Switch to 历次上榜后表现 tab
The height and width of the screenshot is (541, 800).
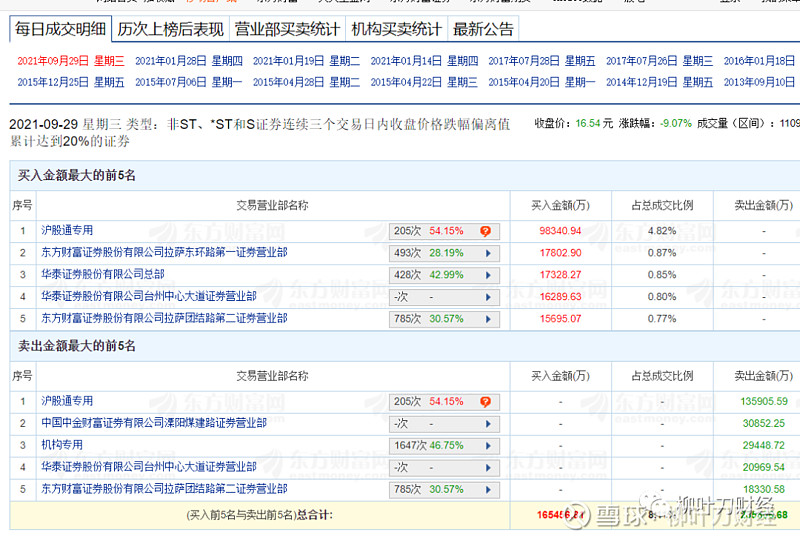(x=170, y=29)
